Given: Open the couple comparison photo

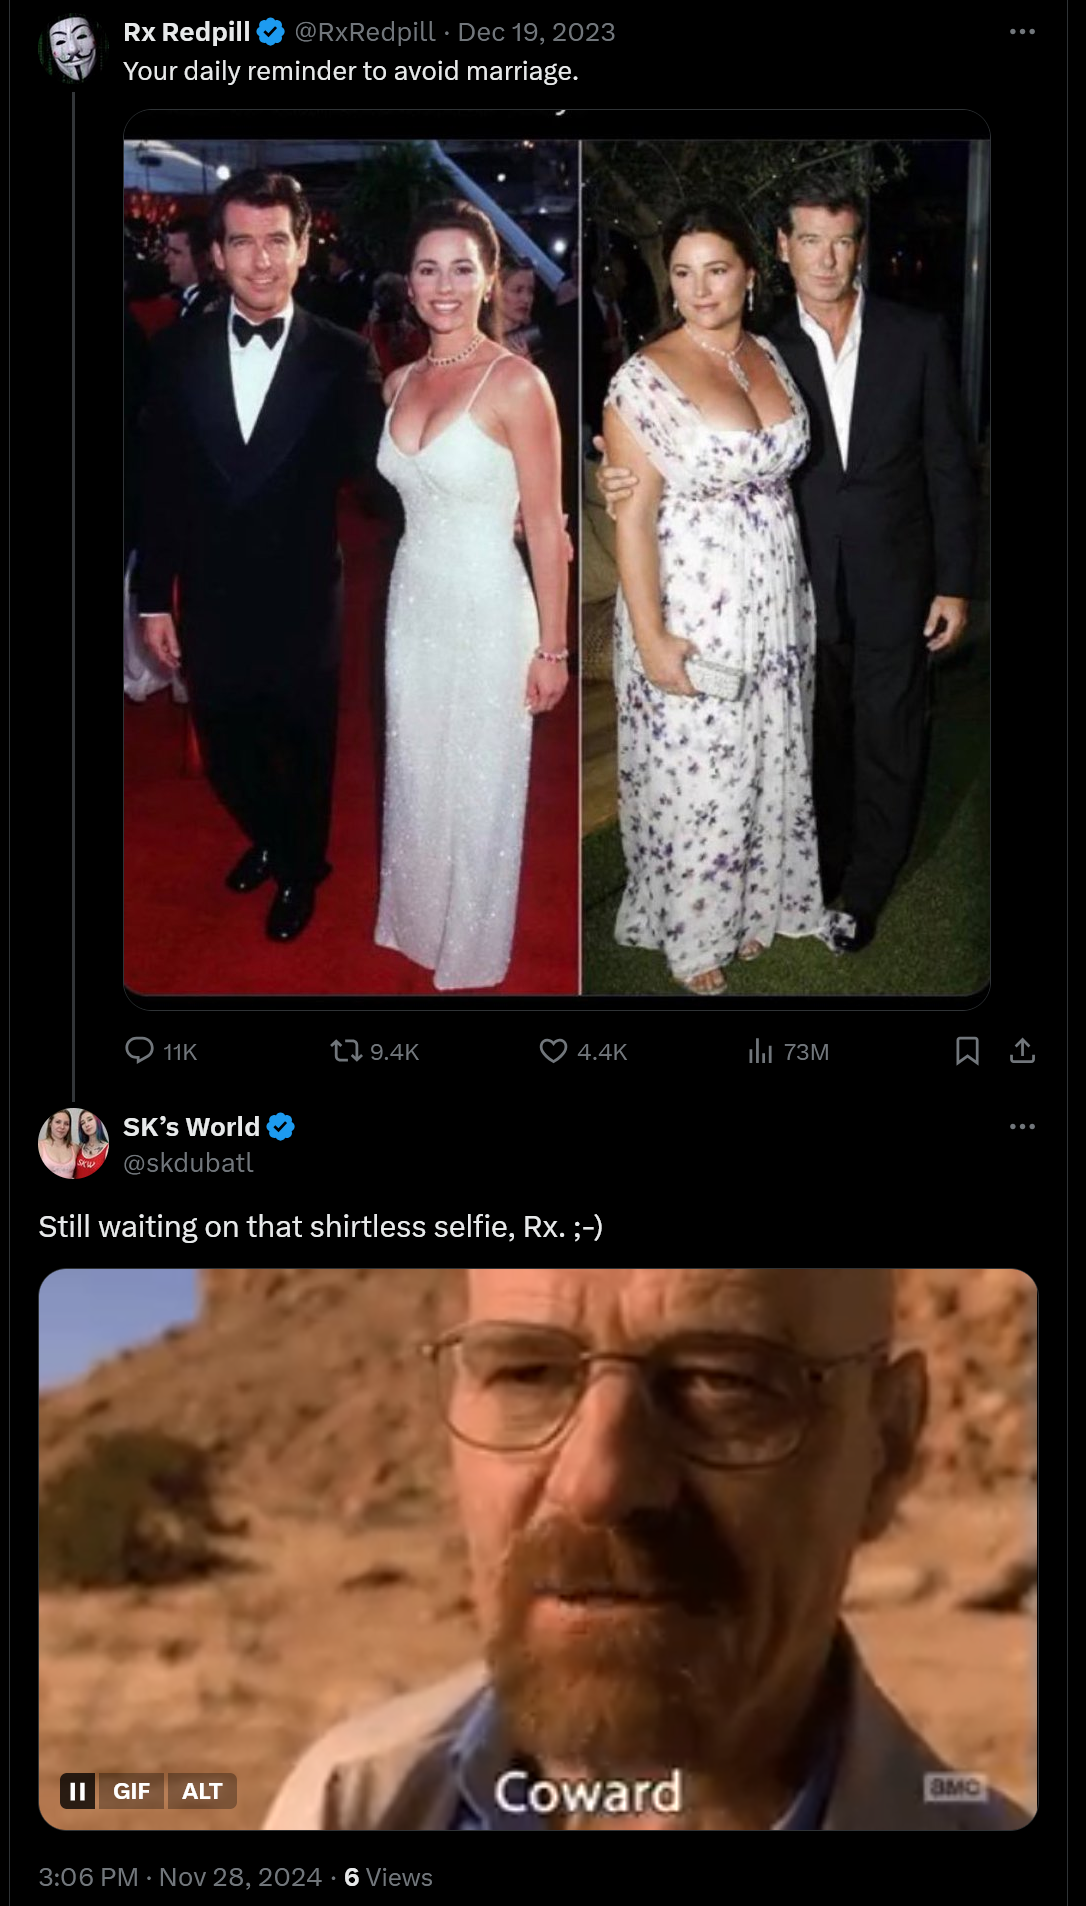Looking at the screenshot, I should [x=556, y=566].
